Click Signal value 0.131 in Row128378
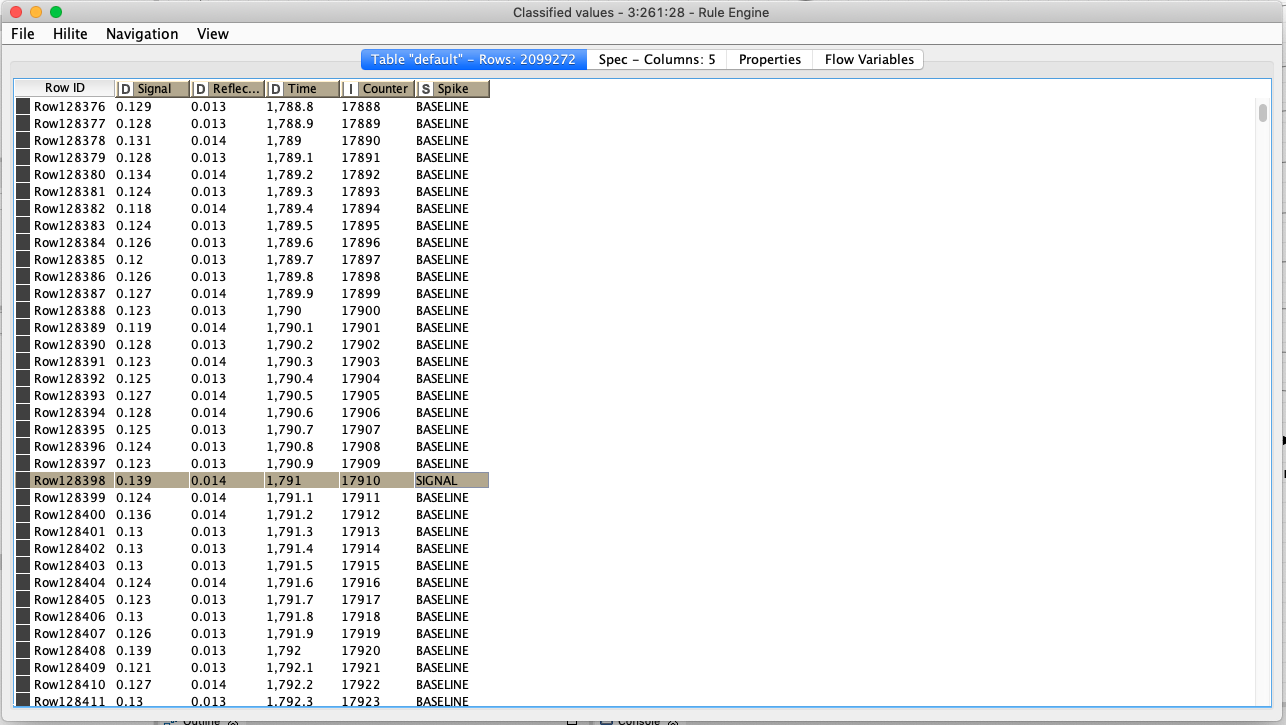Screen dimensions: 1286x725 134,140
